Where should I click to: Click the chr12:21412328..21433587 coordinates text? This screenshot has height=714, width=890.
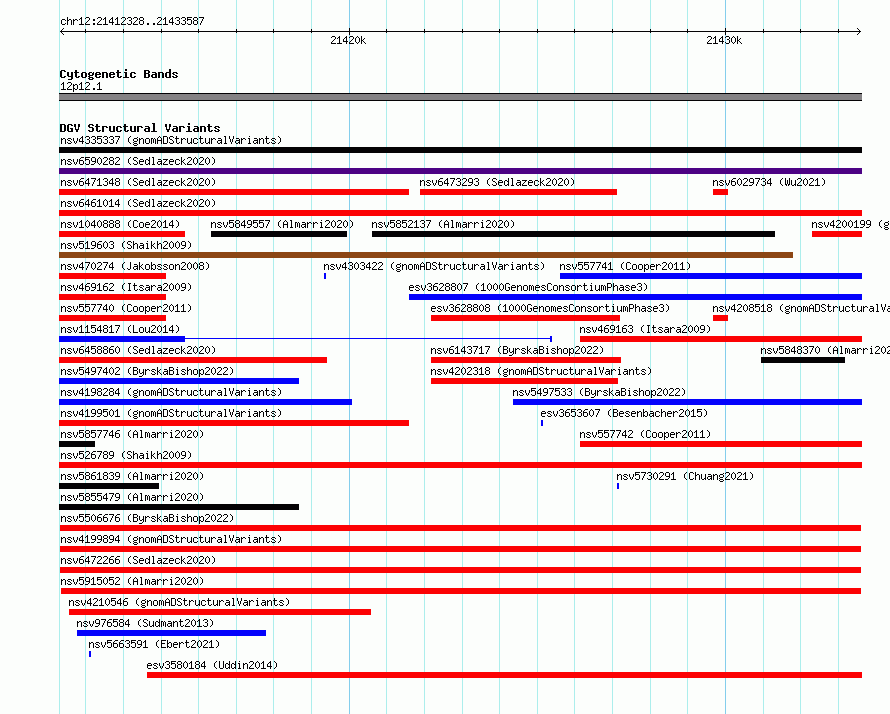(x=132, y=22)
